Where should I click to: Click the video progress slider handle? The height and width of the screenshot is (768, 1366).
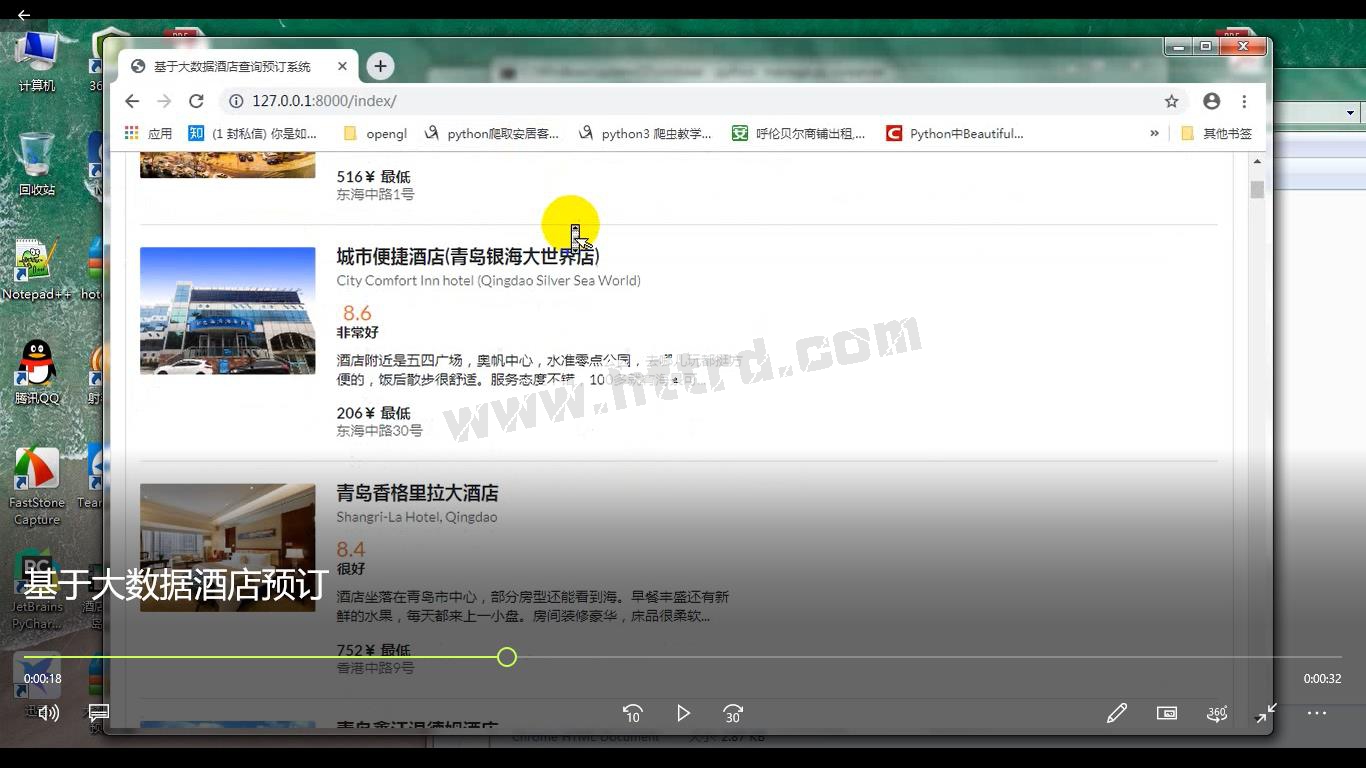click(507, 657)
